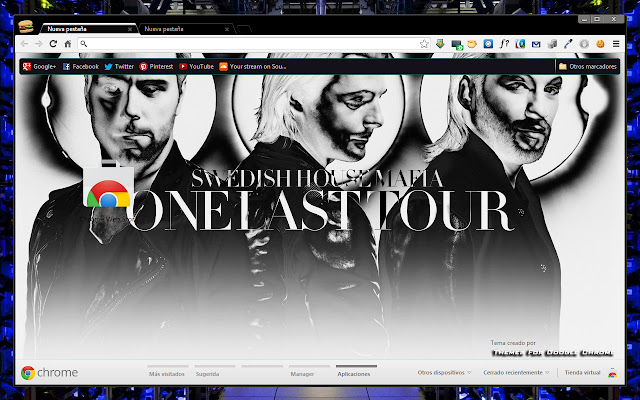Viewport: 640px width, 400px height.
Task: Open the cookie editor extension
Action: point(600,44)
